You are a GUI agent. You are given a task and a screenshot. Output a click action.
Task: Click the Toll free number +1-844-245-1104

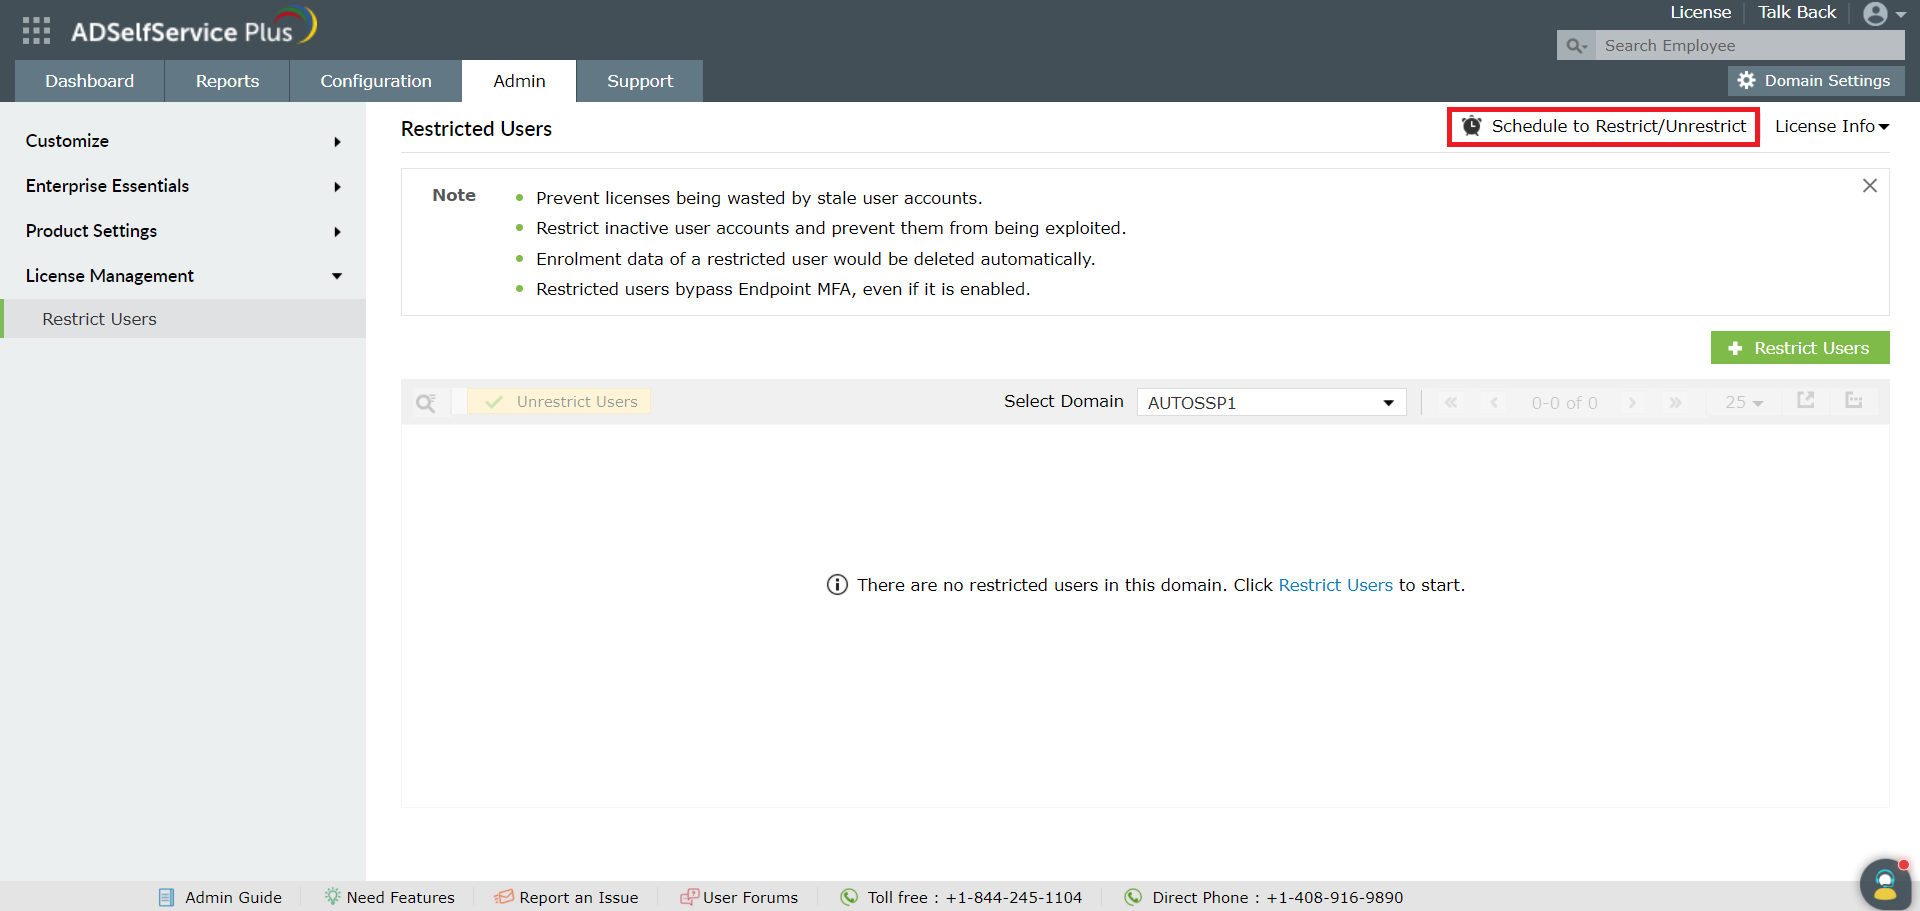click(1014, 898)
